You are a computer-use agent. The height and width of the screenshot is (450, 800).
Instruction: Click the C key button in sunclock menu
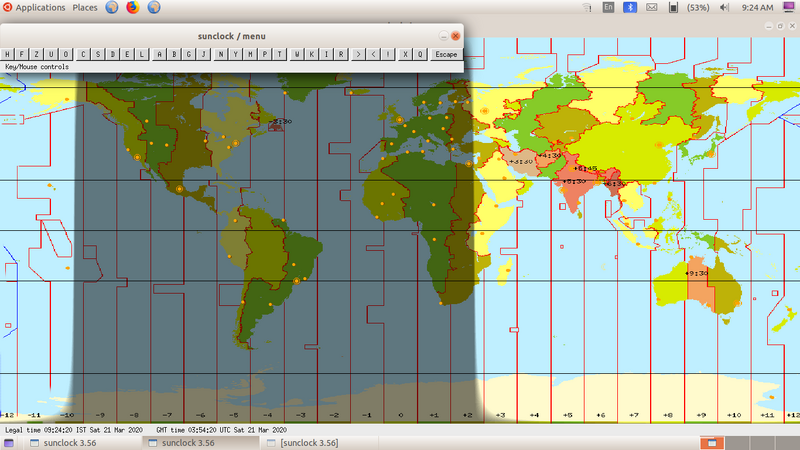pos(83,54)
